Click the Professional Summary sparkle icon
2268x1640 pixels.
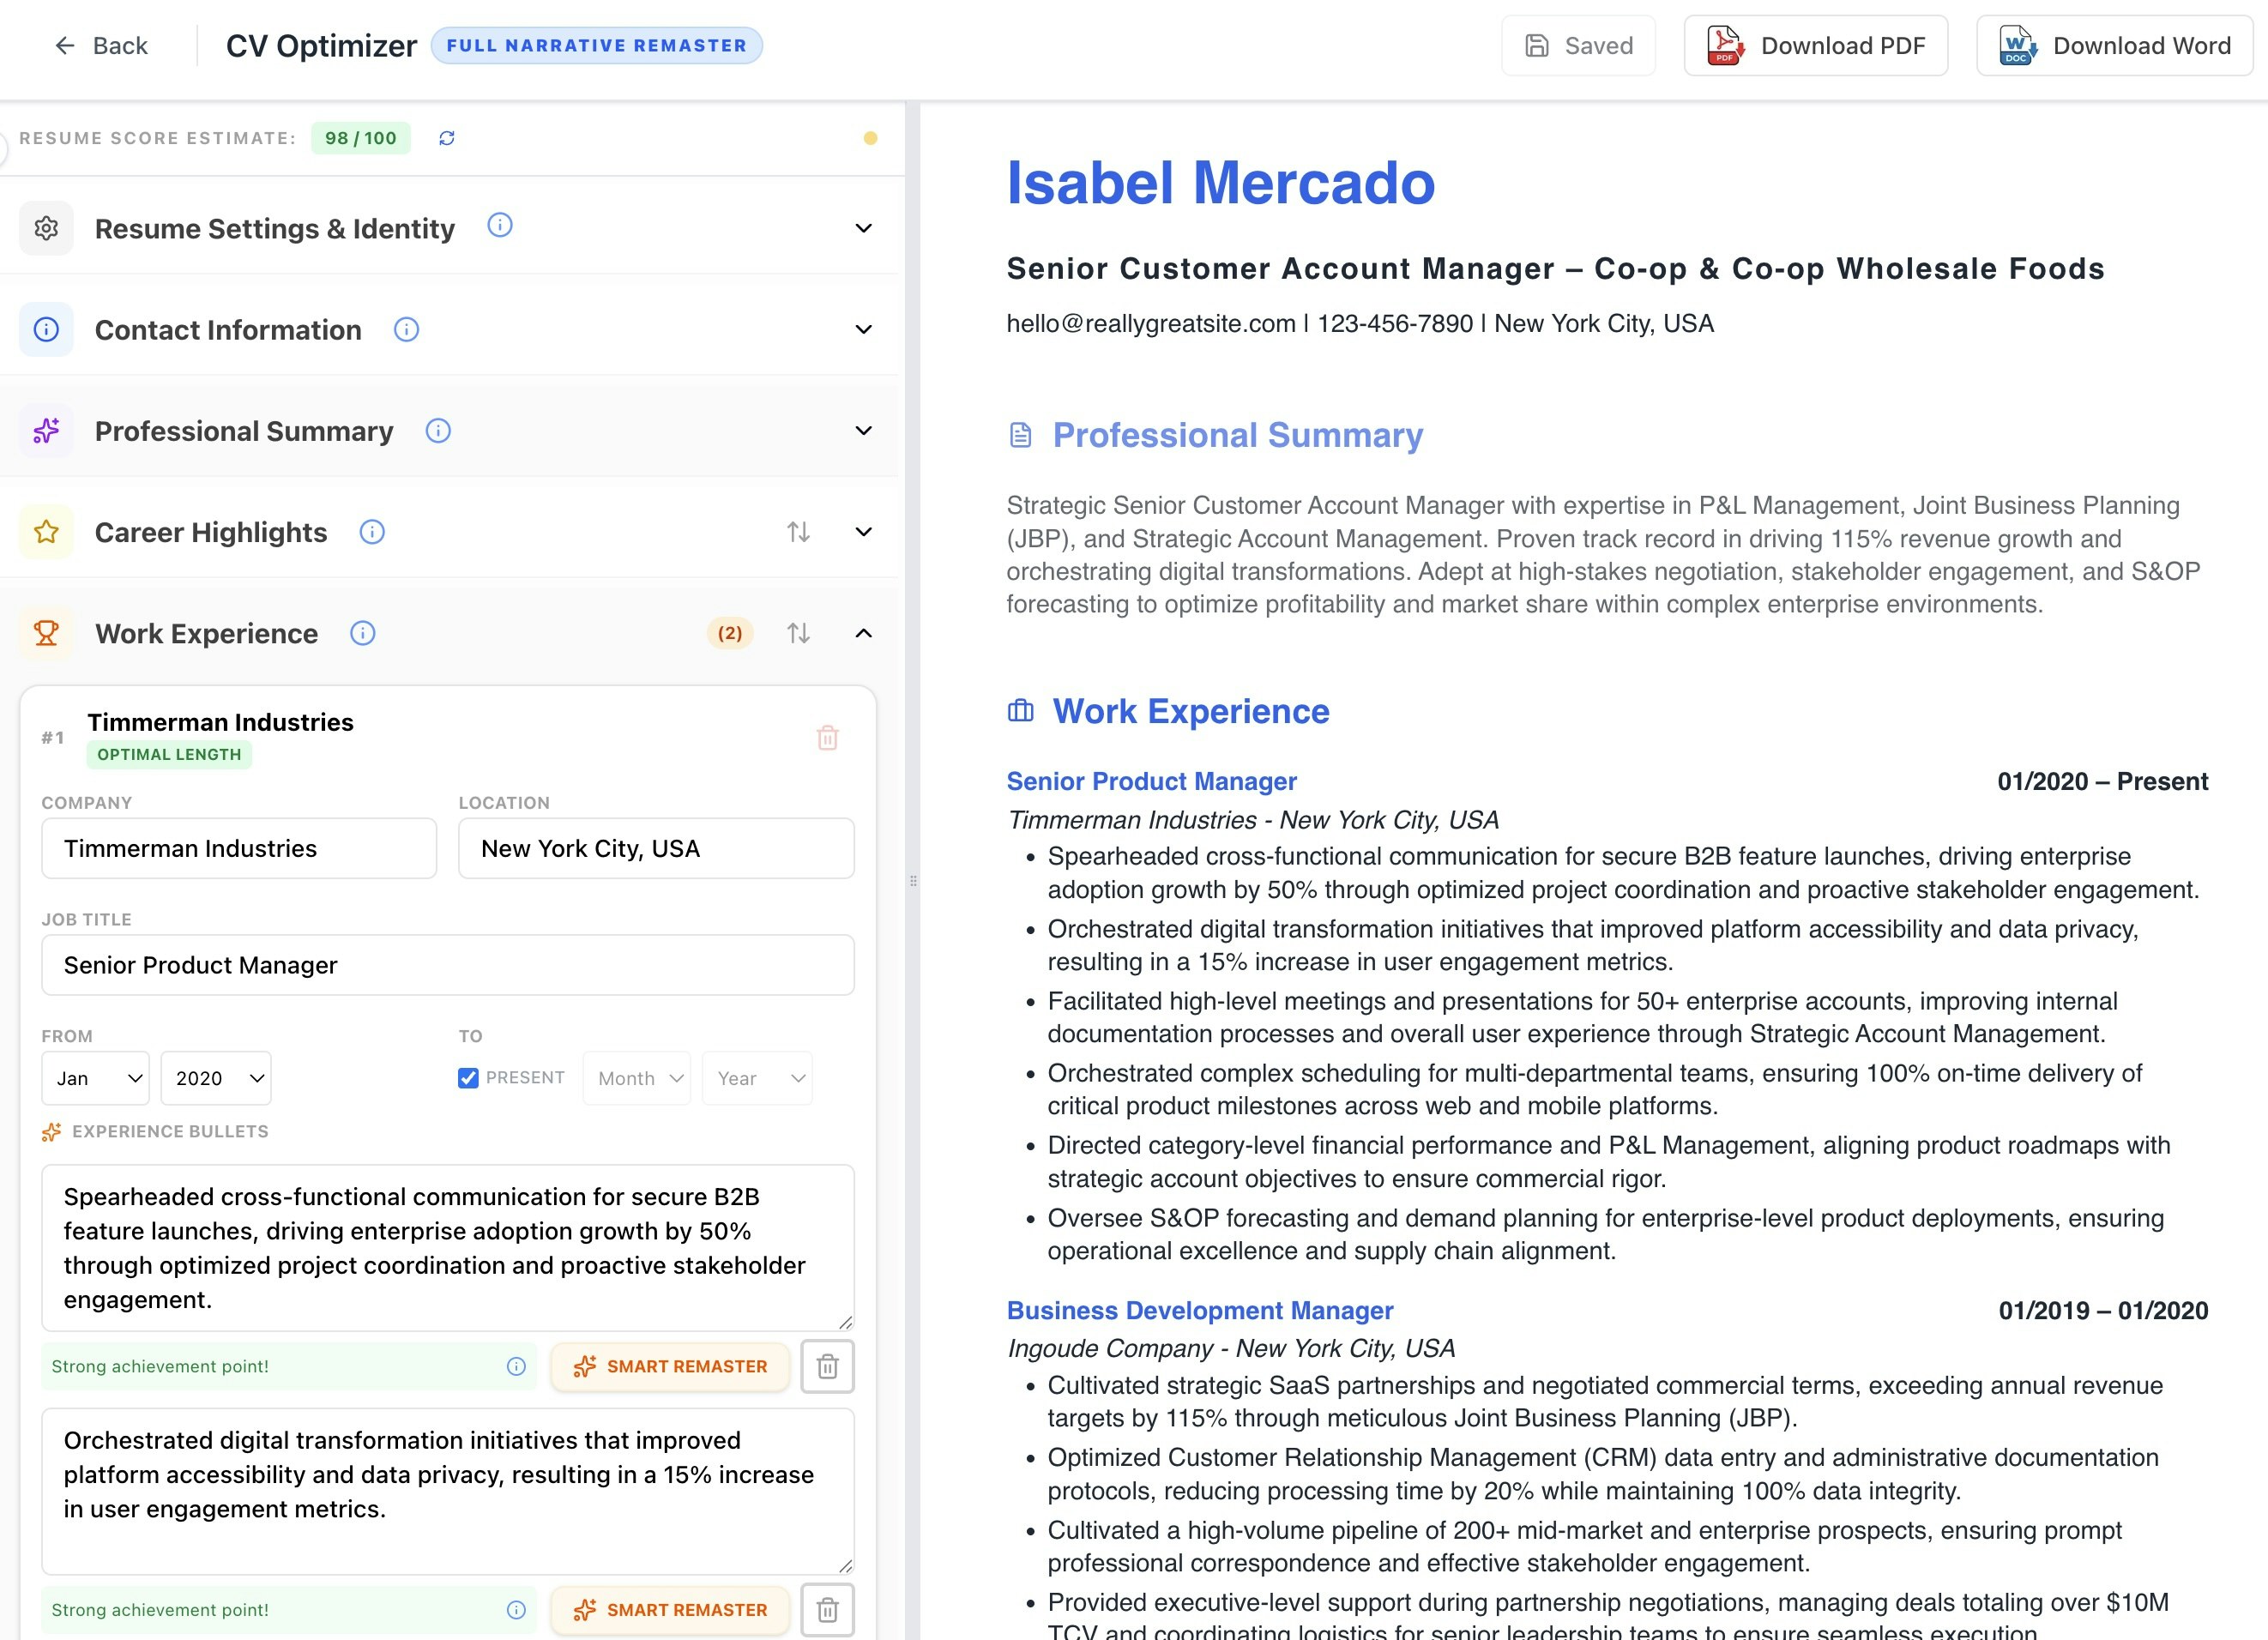tap(46, 430)
